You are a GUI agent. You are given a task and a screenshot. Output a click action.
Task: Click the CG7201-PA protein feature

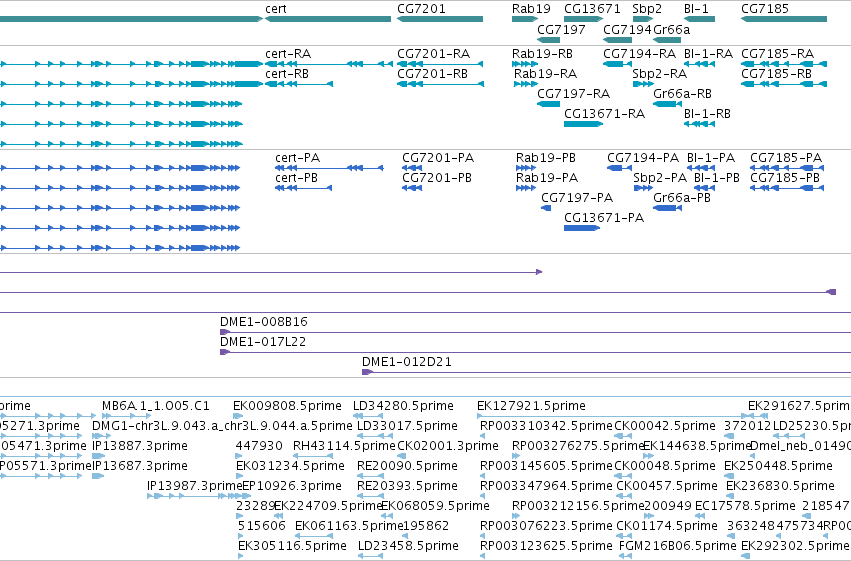coord(412,168)
